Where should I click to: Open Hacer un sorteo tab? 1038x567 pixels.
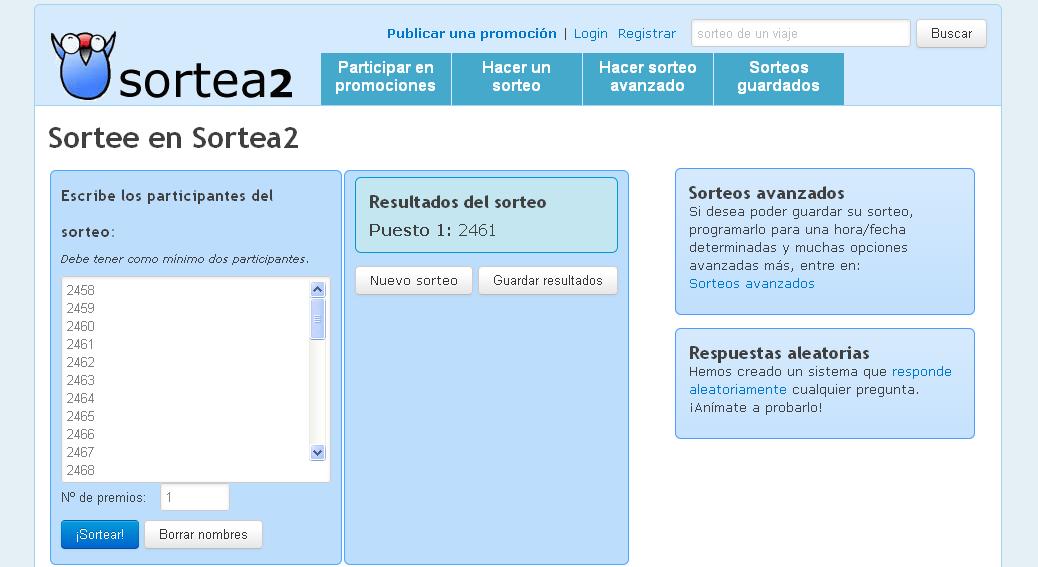point(516,77)
